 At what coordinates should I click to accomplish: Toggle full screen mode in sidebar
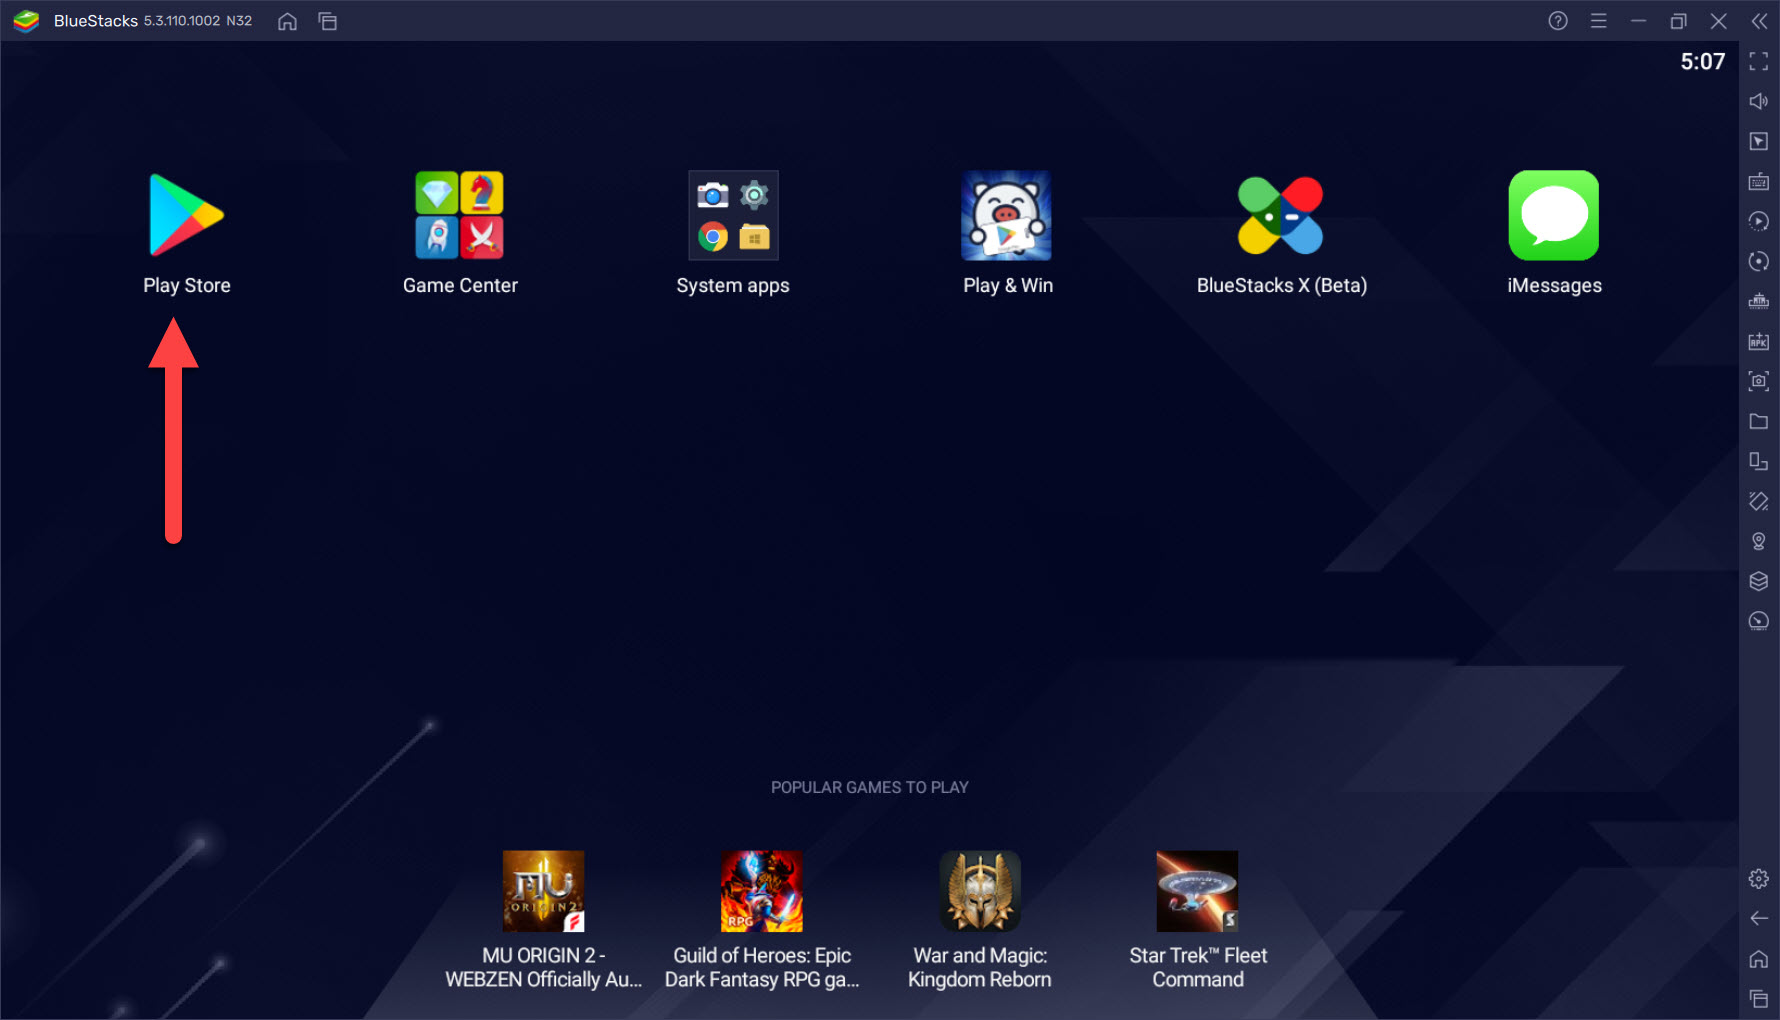point(1759,62)
